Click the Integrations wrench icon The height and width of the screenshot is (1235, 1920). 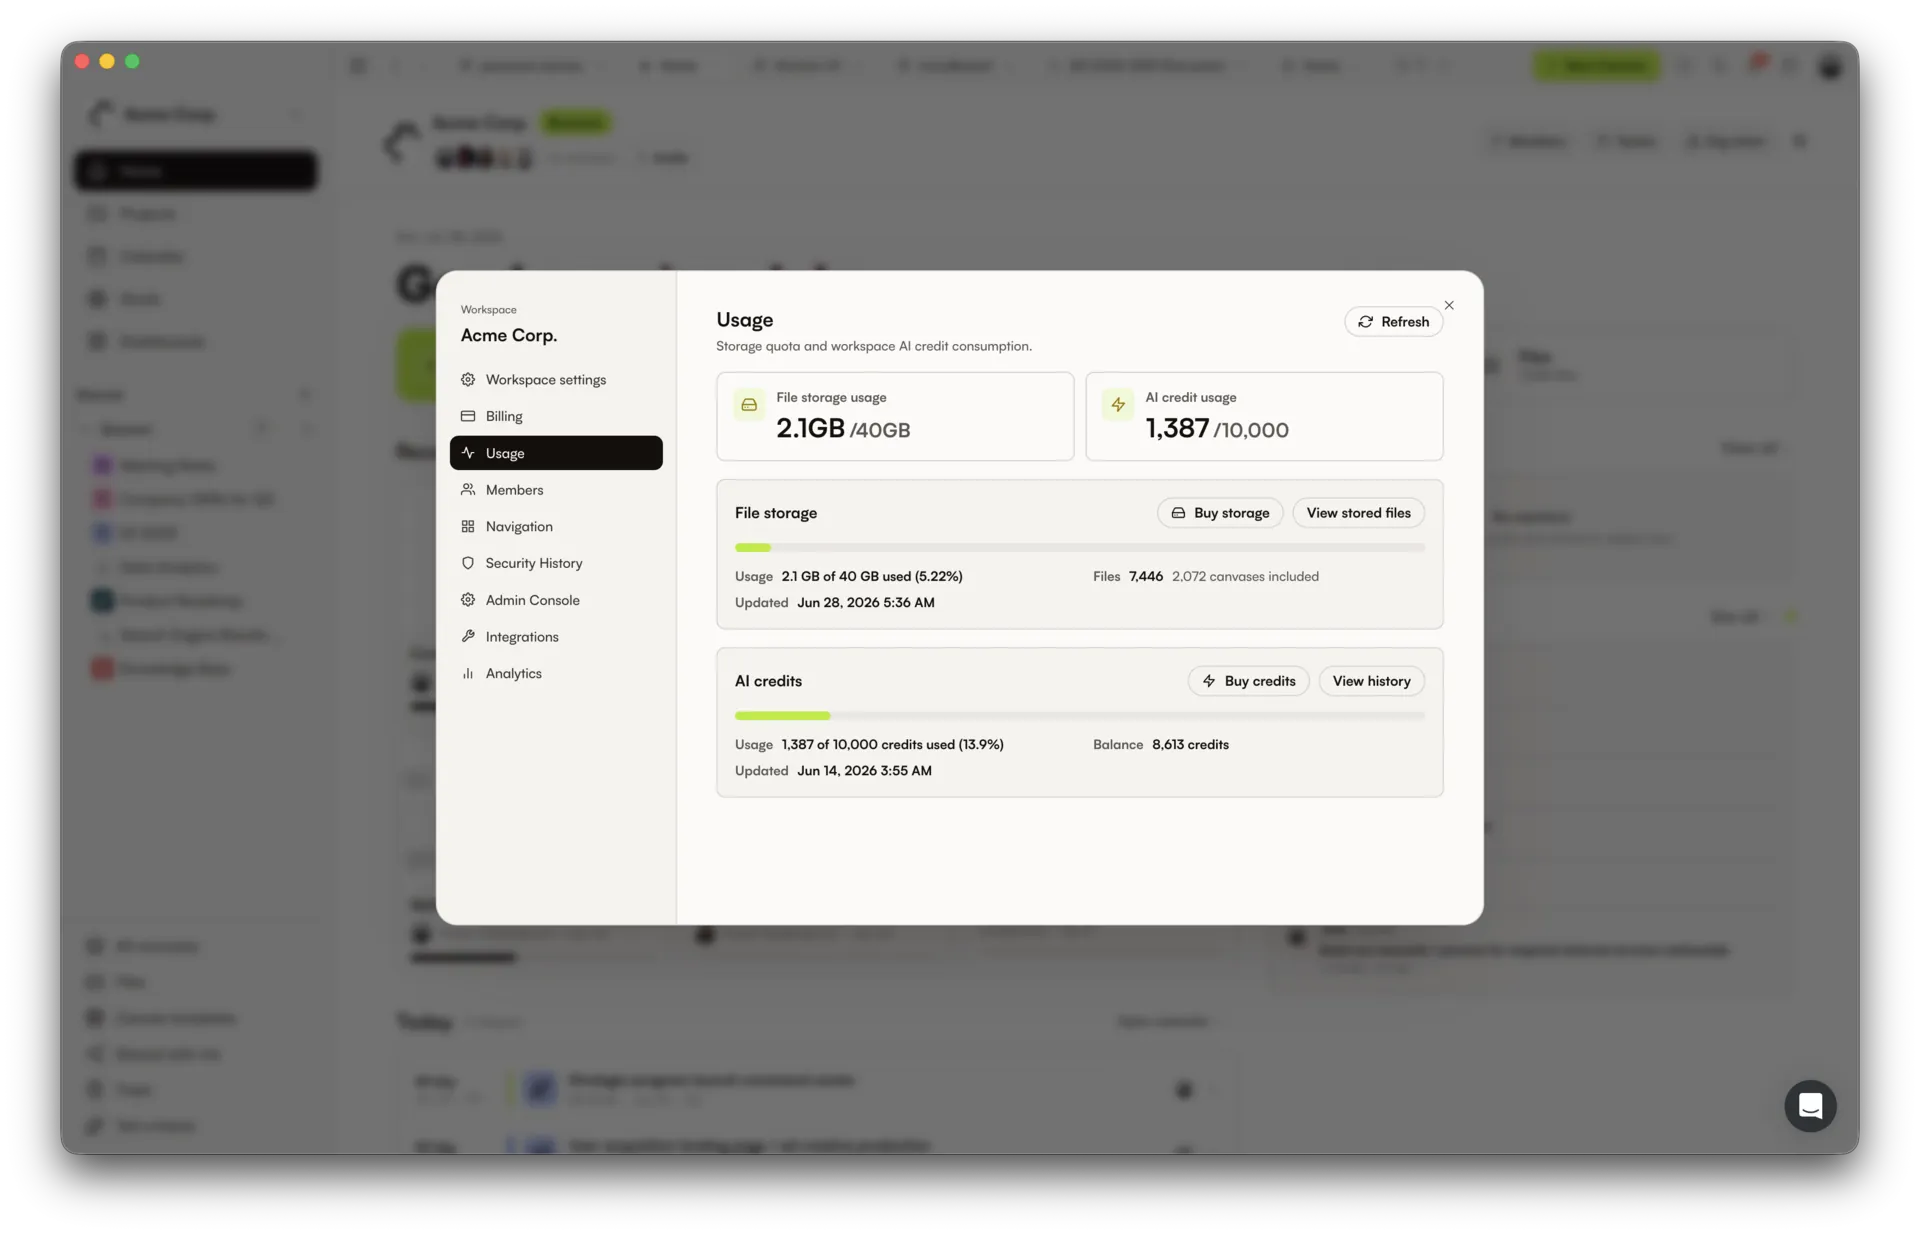pyautogui.click(x=468, y=637)
